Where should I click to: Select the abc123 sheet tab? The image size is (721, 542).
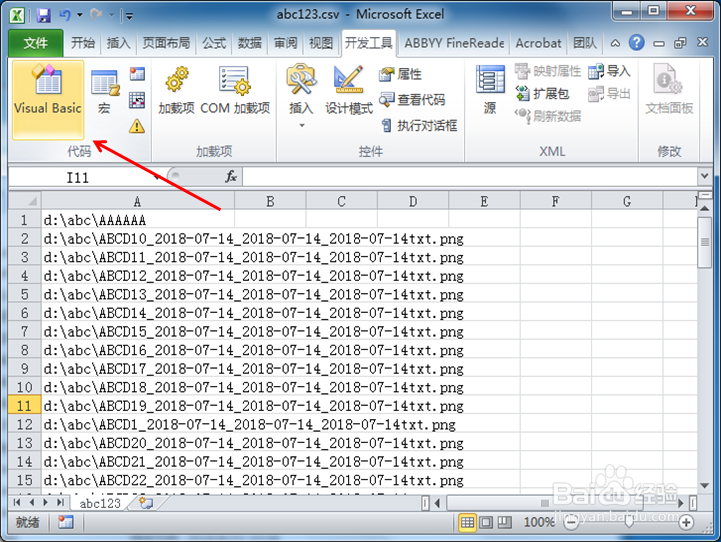[100, 503]
